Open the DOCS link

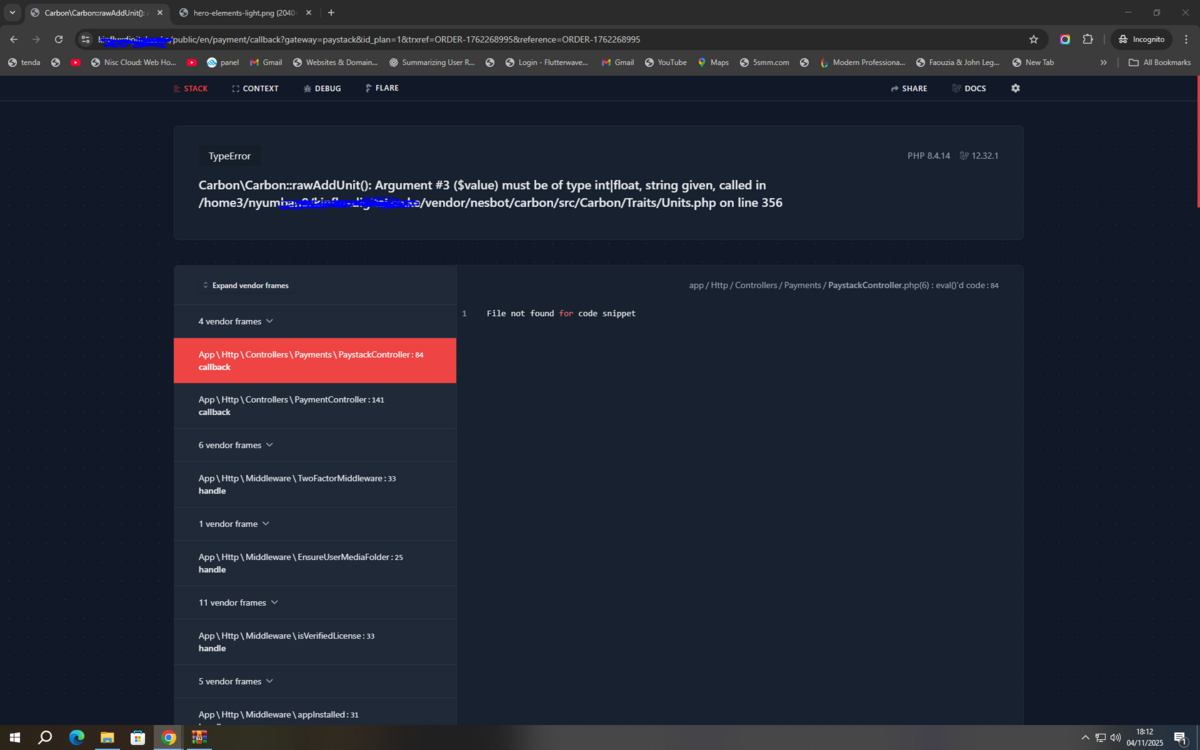968,88
